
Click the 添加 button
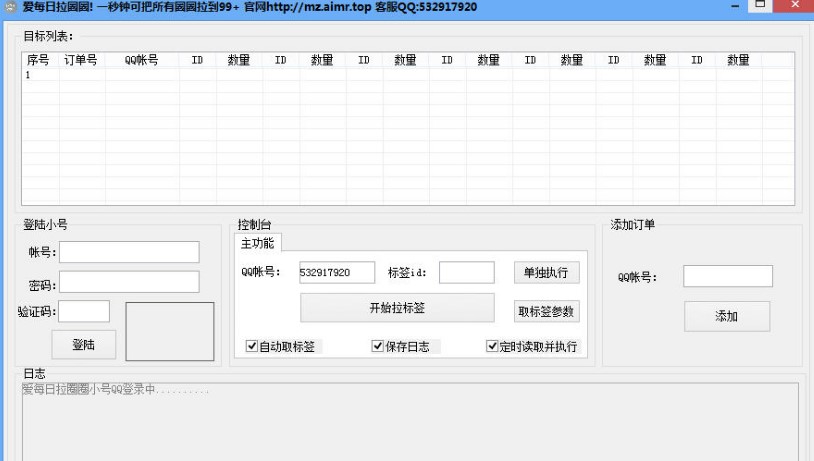tap(727, 316)
